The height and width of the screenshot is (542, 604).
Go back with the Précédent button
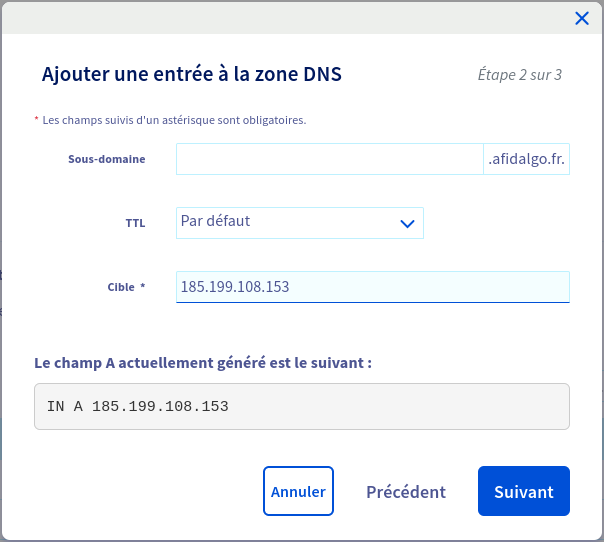click(x=406, y=492)
